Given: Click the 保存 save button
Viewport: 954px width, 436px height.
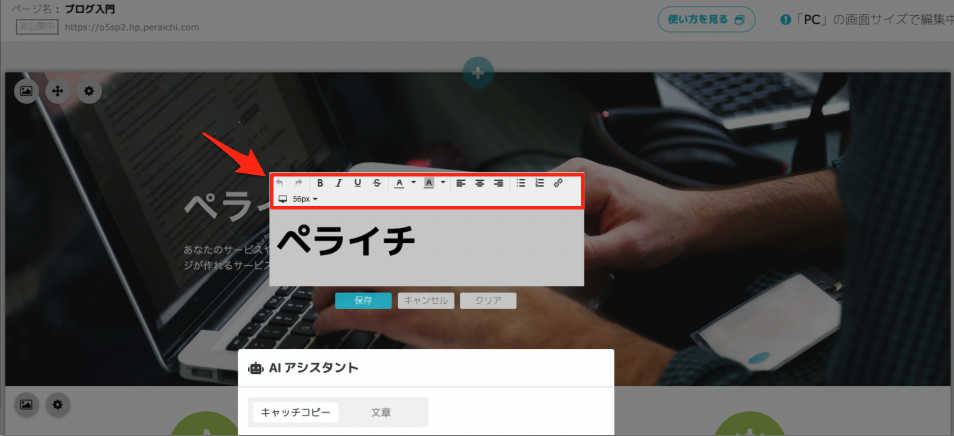Looking at the screenshot, I should coord(363,300).
